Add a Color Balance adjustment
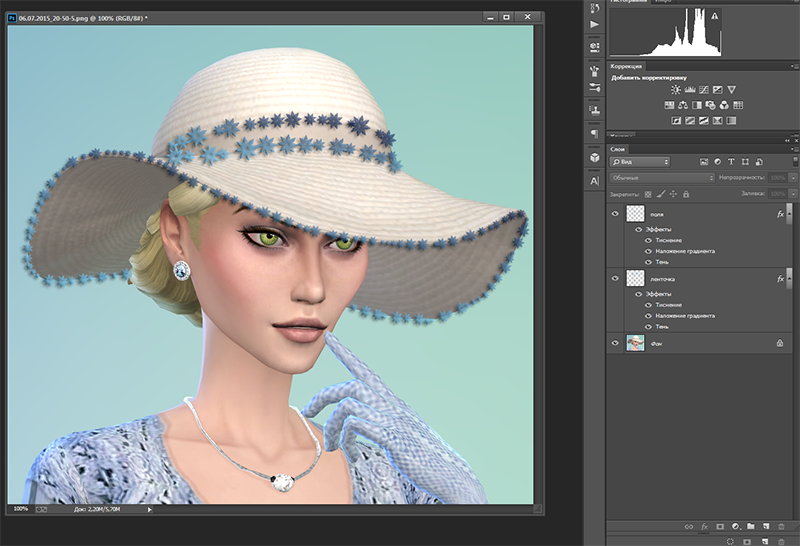The height and width of the screenshot is (546, 800). pyautogui.click(x=683, y=105)
